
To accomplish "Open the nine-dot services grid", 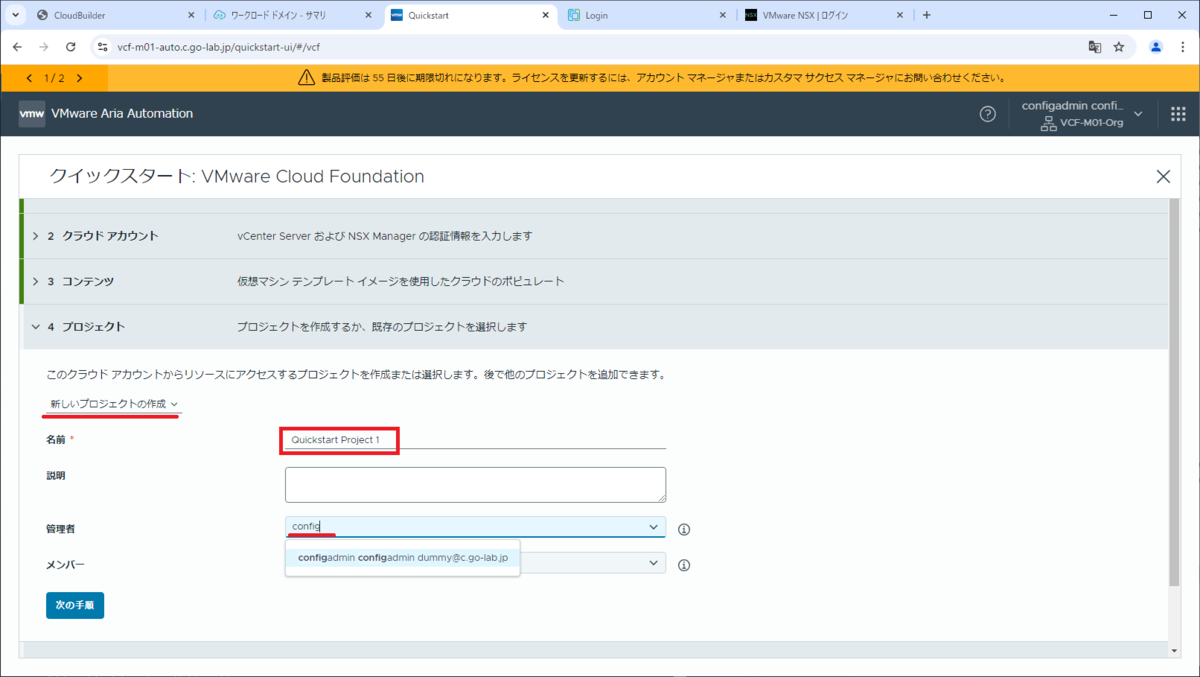I will coord(1178,114).
